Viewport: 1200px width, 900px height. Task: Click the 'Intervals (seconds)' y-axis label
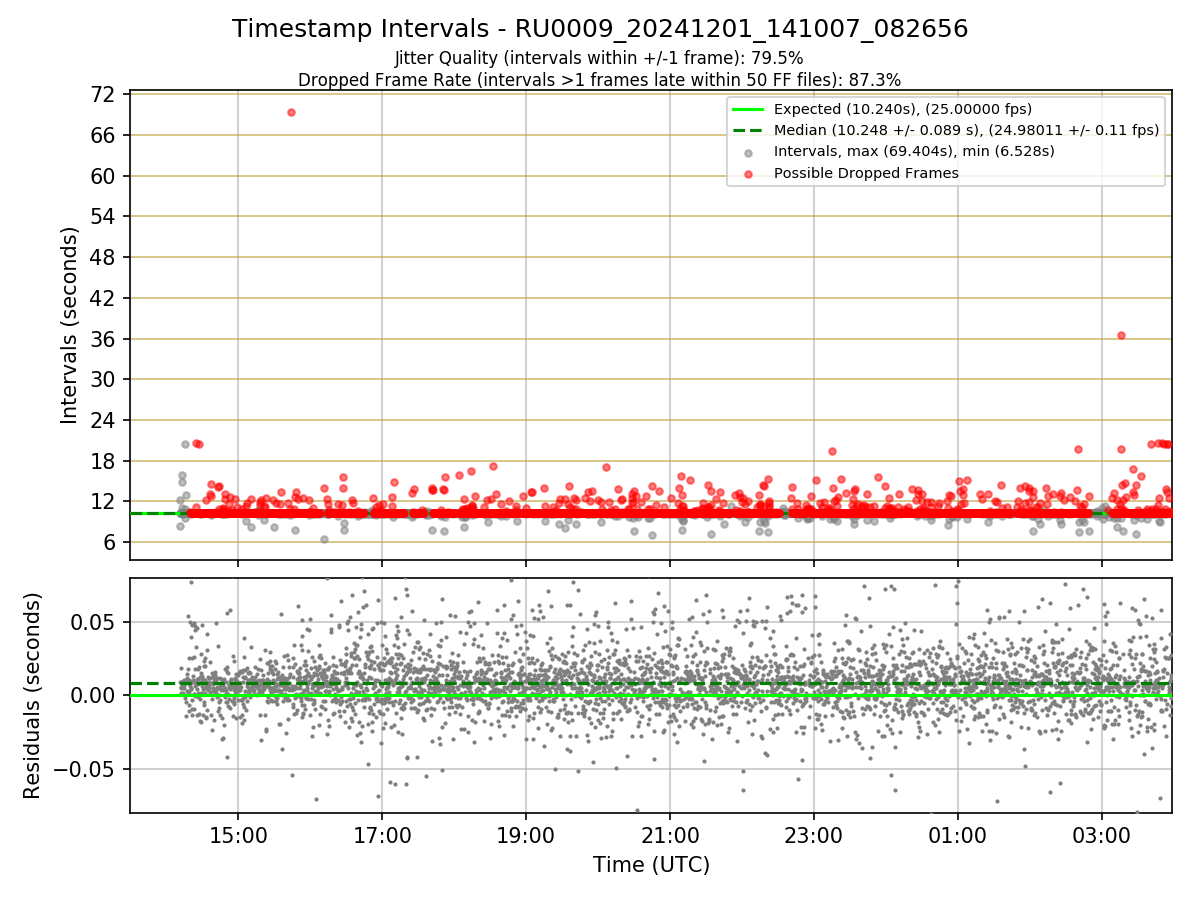[69, 325]
